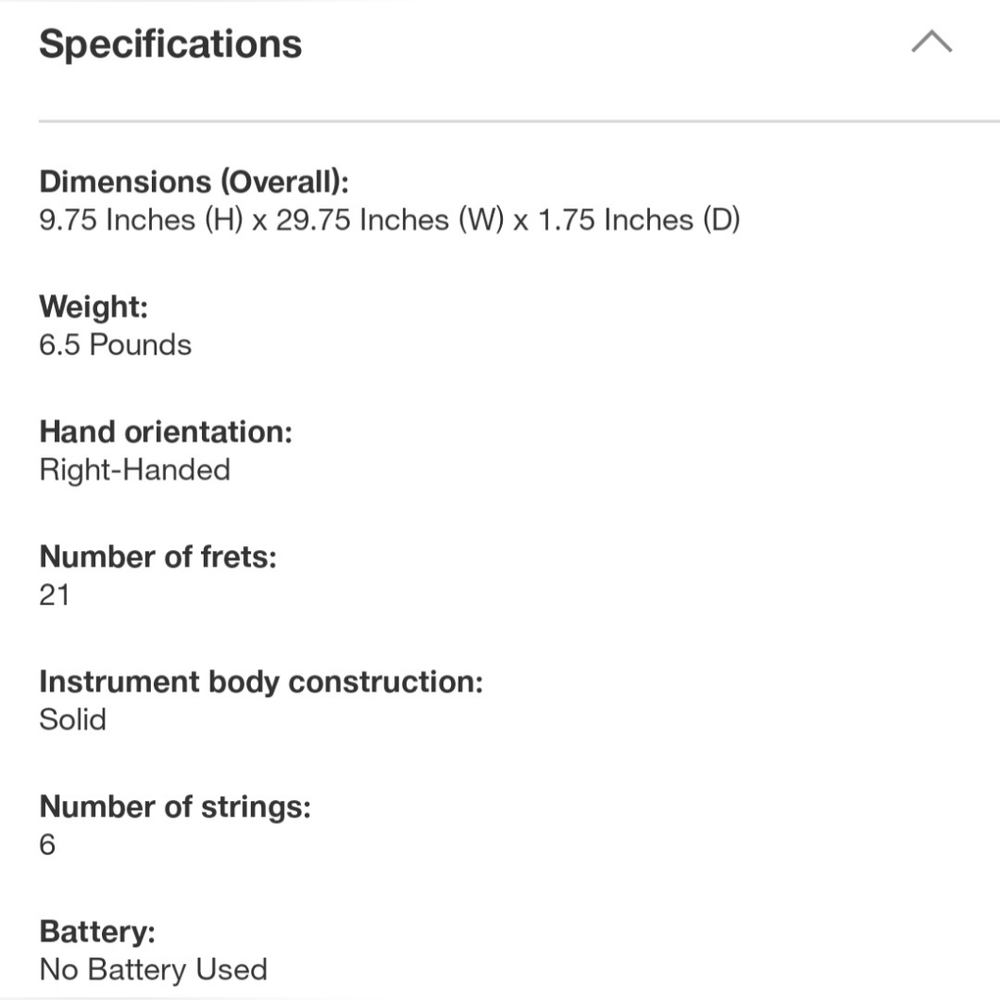Select the Right-Handed value text
The image size is (1000, 1000).
click(135, 470)
